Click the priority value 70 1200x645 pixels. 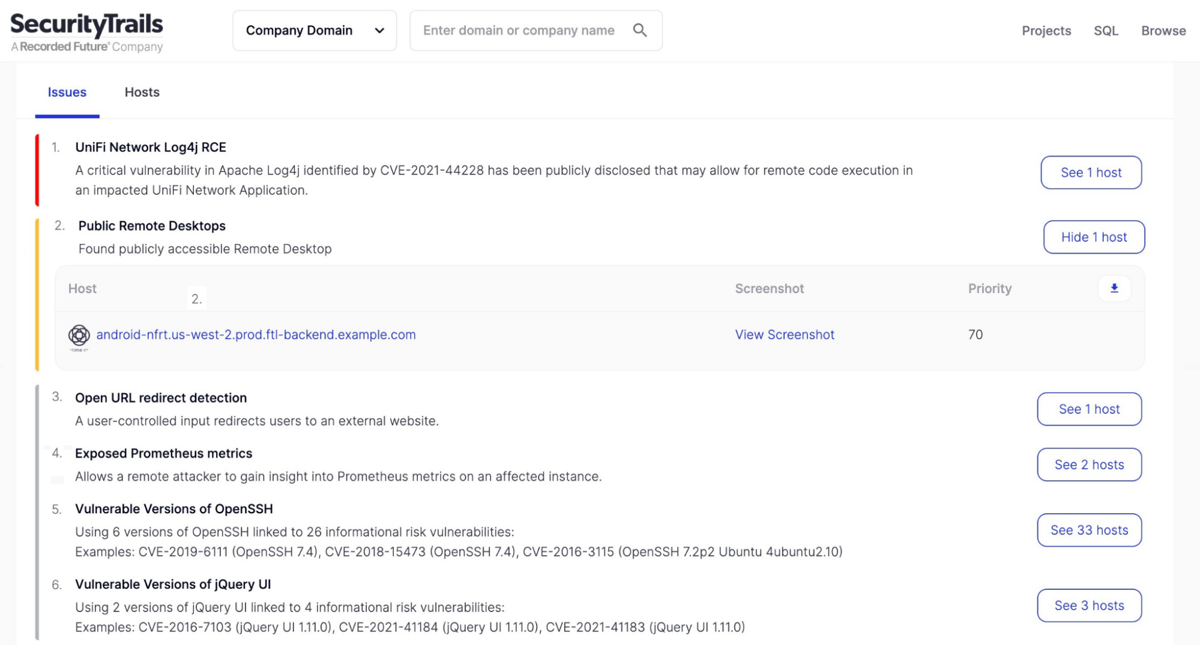(x=976, y=335)
